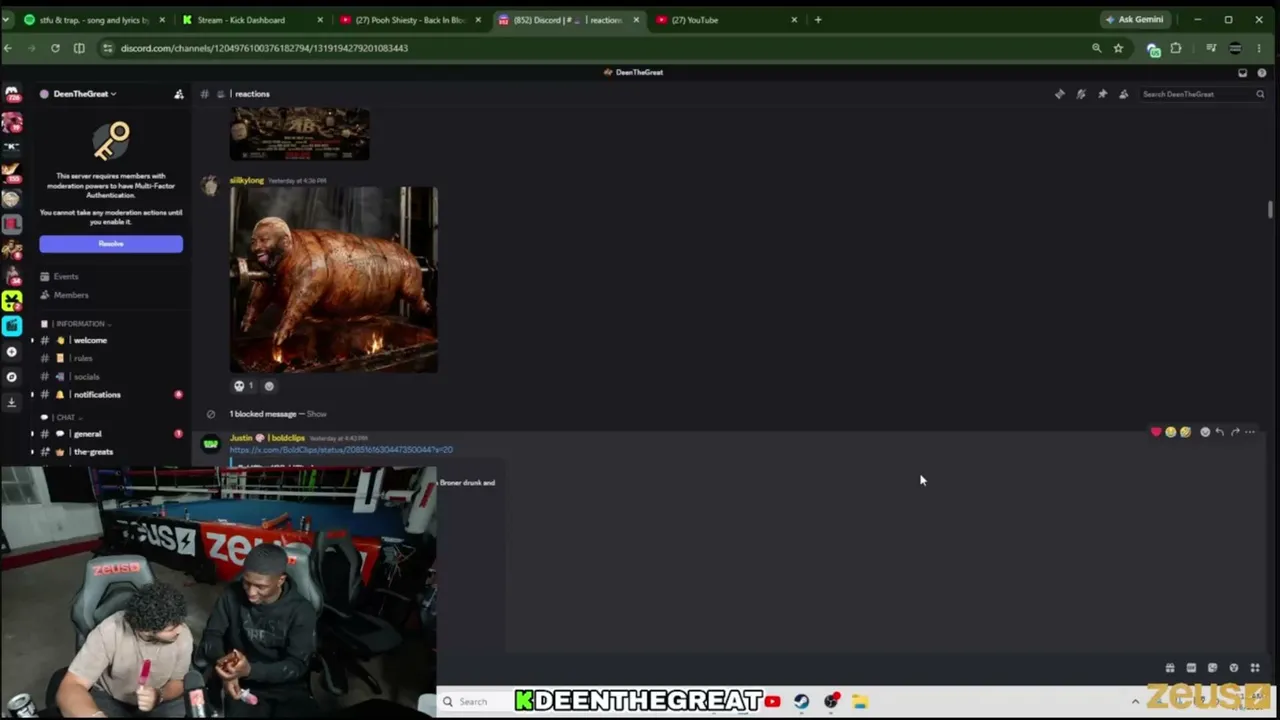Show hidden system tray icons chevron

click(1135, 701)
